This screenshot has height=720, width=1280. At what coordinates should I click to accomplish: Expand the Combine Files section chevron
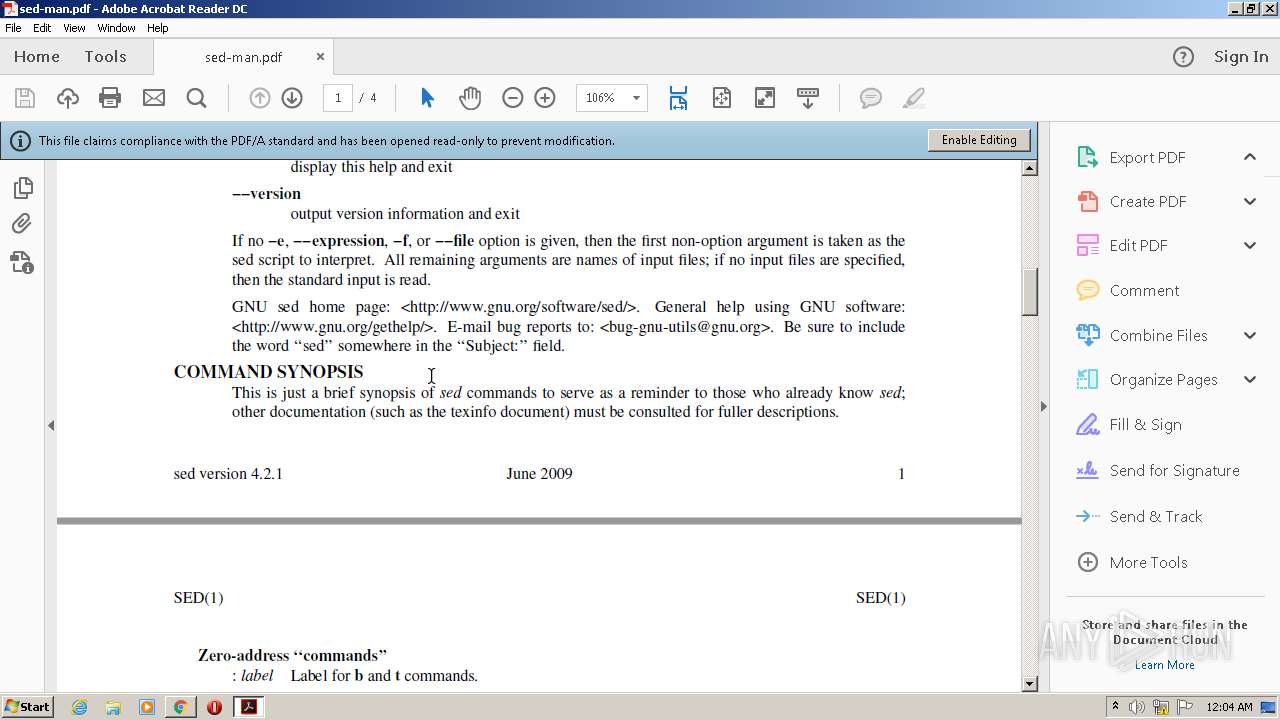pyautogui.click(x=1250, y=335)
